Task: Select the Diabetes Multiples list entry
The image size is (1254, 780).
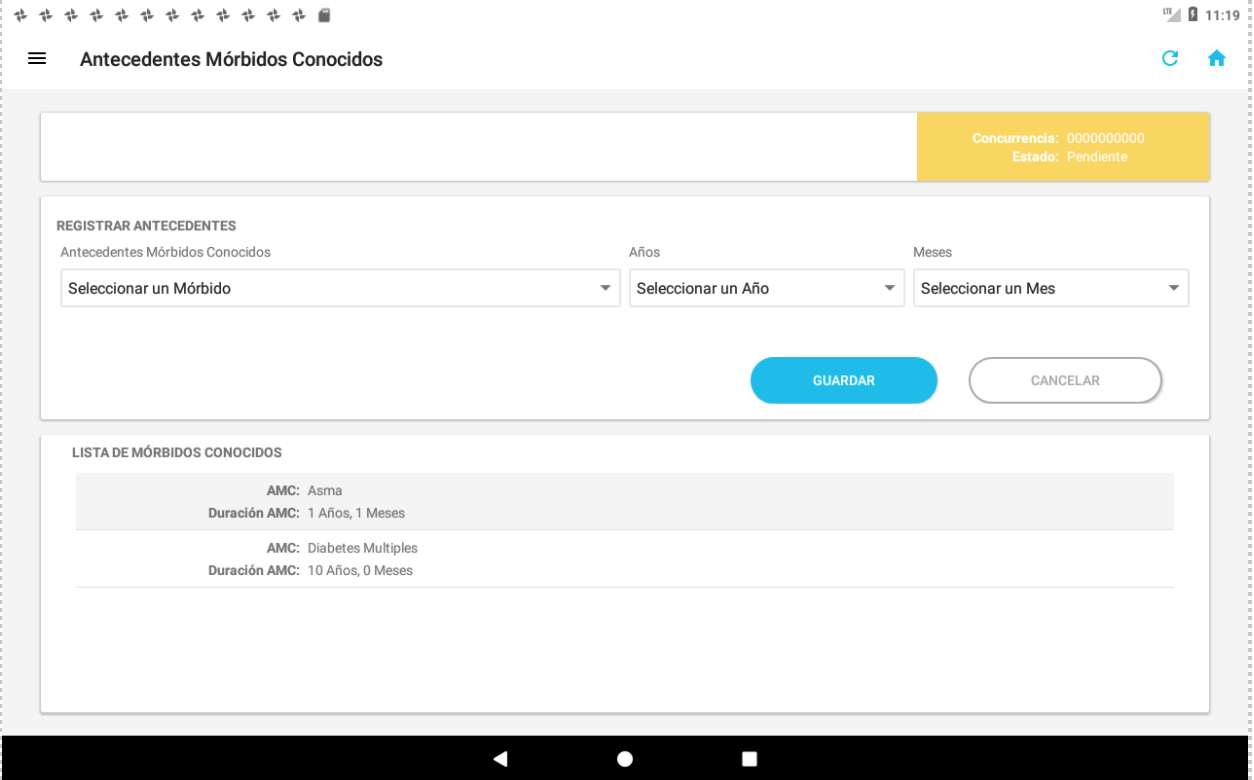Action: 624,559
